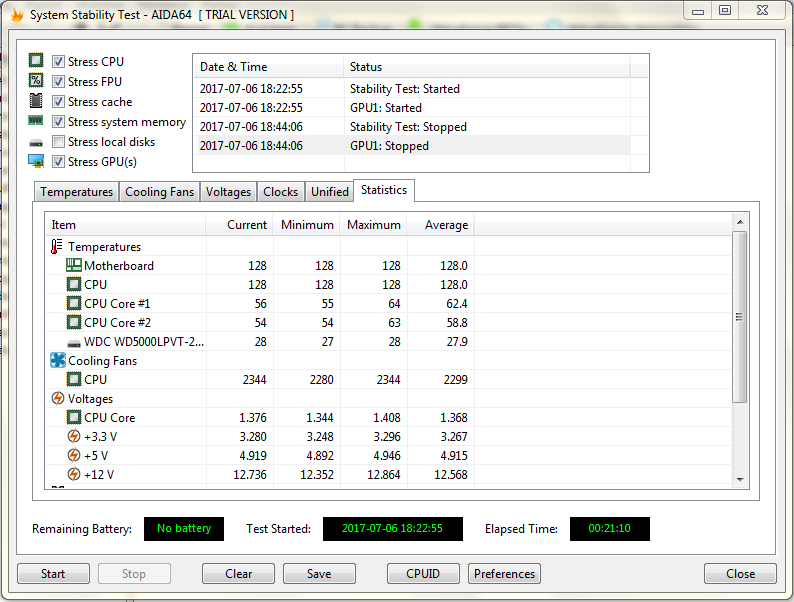Viewport: 794px width, 602px height.
Task: Click the Status column header in log
Action: tap(487, 67)
